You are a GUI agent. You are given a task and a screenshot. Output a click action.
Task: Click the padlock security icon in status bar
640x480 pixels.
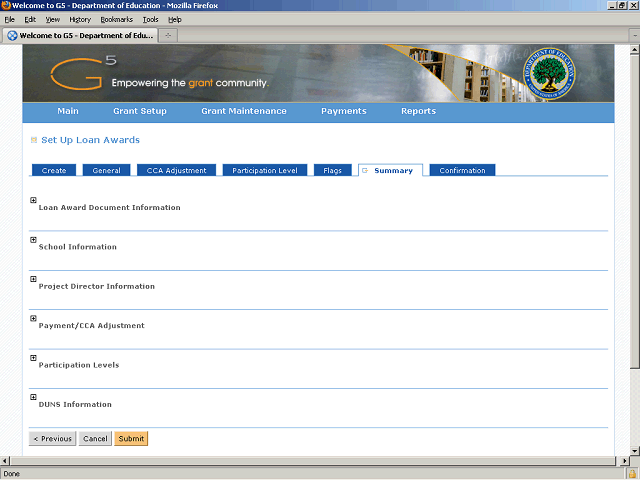pos(633,473)
